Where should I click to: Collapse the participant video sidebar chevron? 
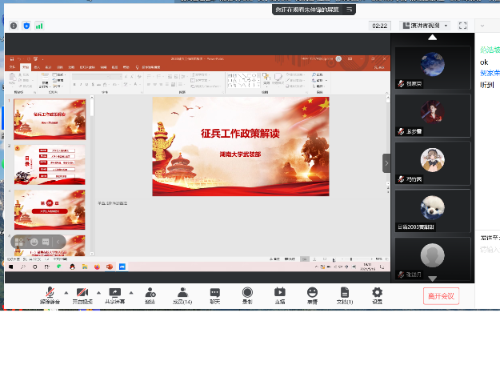point(386,163)
